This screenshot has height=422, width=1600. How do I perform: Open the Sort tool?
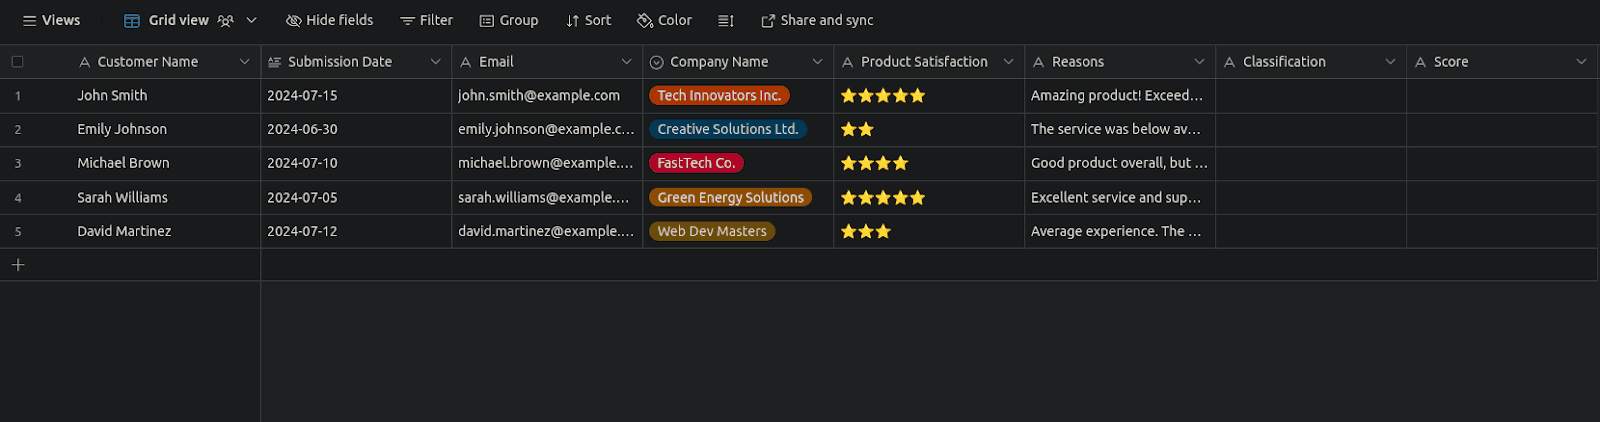(x=588, y=21)
